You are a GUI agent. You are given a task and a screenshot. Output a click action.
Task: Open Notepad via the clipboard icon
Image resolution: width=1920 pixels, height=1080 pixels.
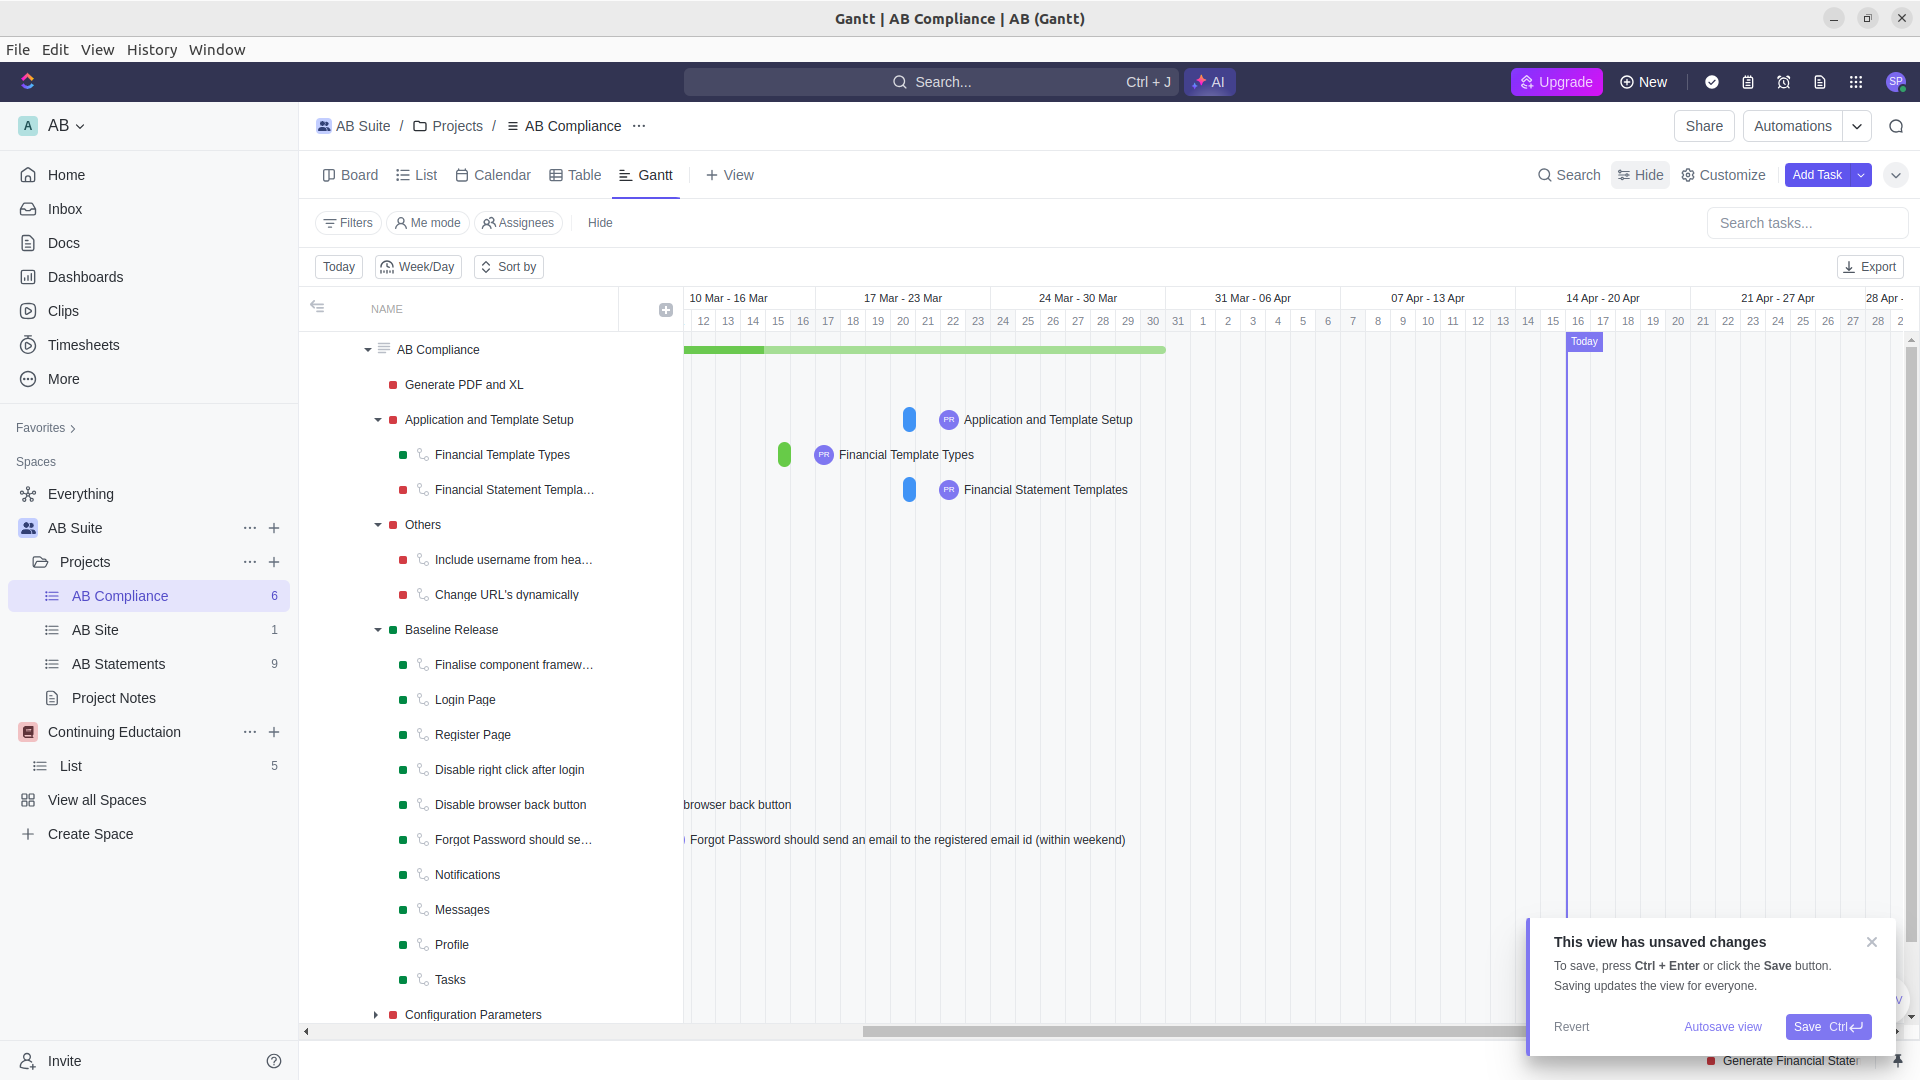click(1748, 82)
